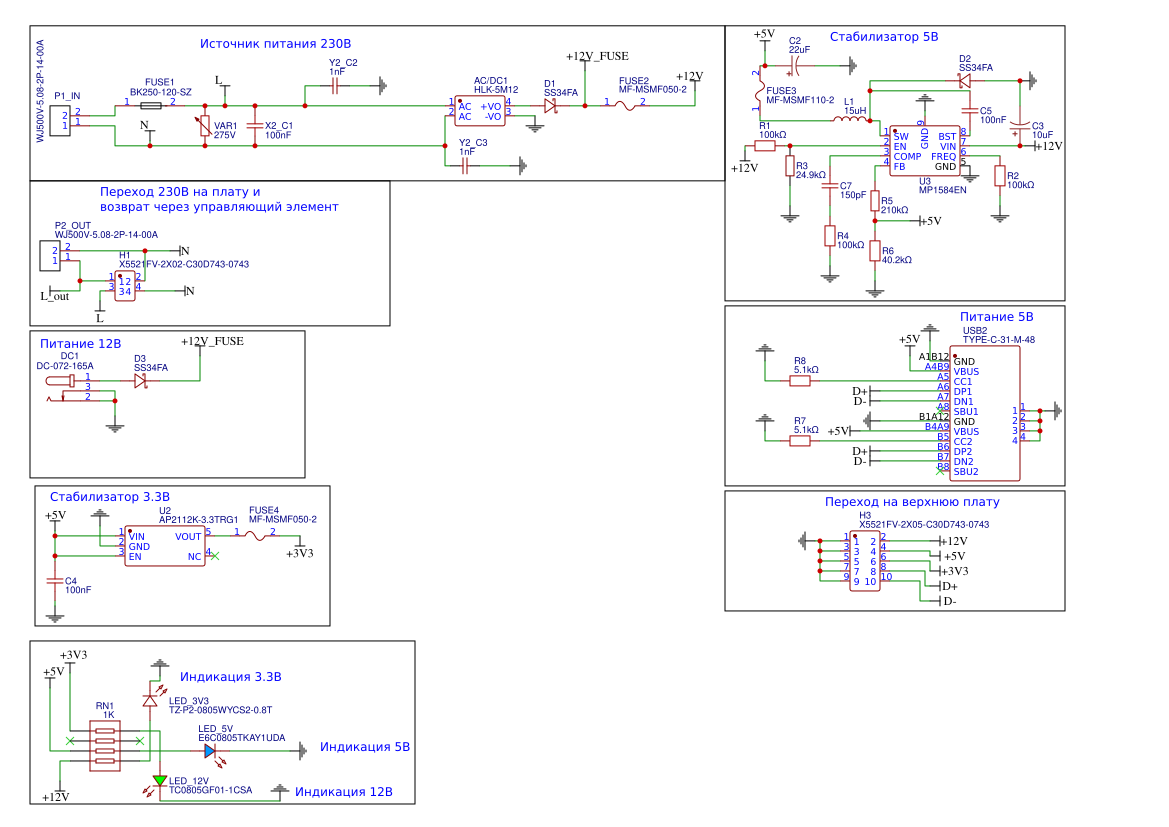Select the USB2 TYPE-C connector symbol

click(986, 416)
